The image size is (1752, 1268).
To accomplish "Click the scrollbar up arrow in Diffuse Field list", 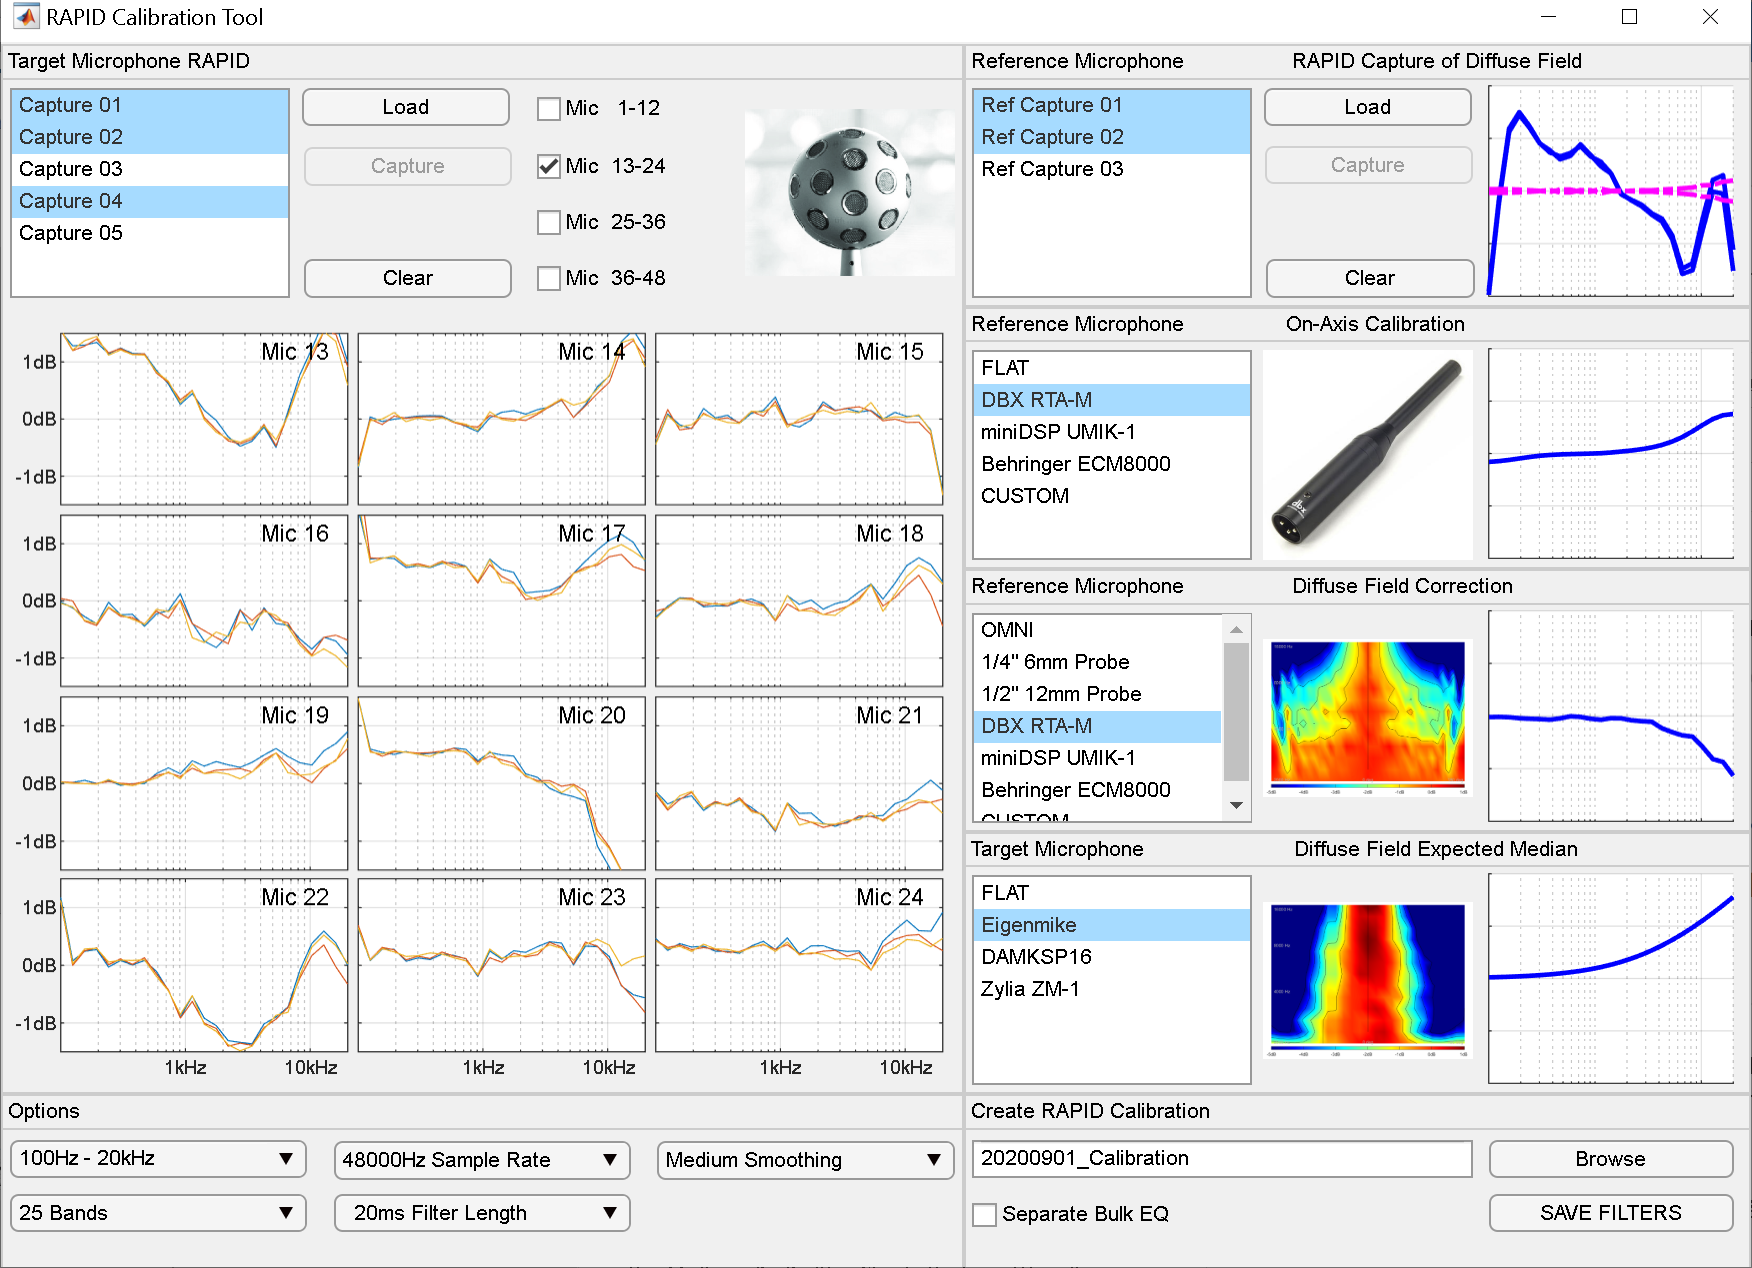I will coord(1236,629).
